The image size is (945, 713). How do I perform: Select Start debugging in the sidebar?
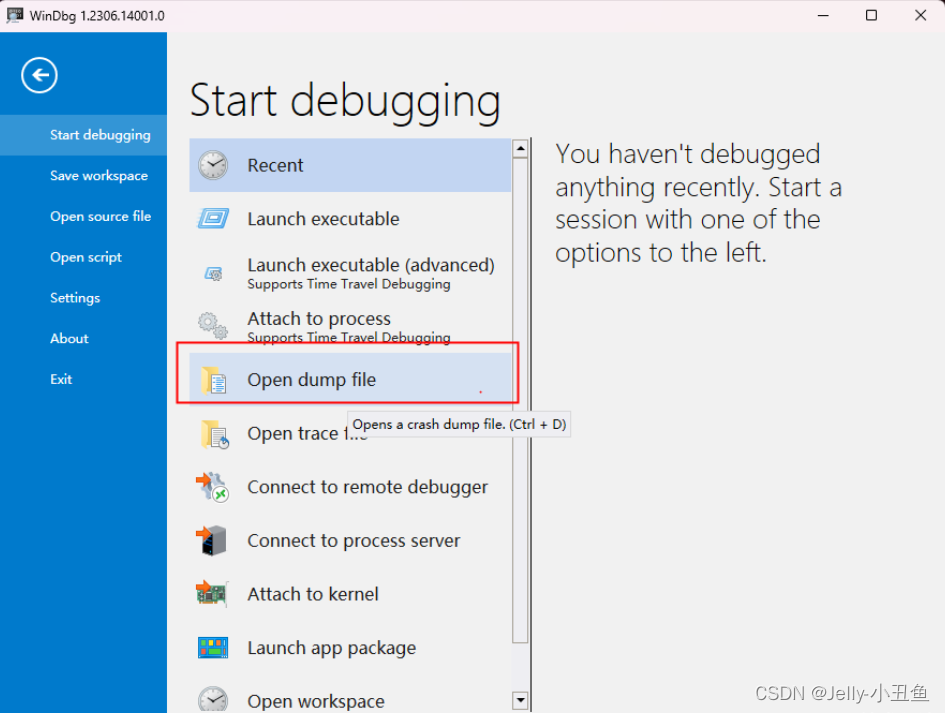click(83, 135)
